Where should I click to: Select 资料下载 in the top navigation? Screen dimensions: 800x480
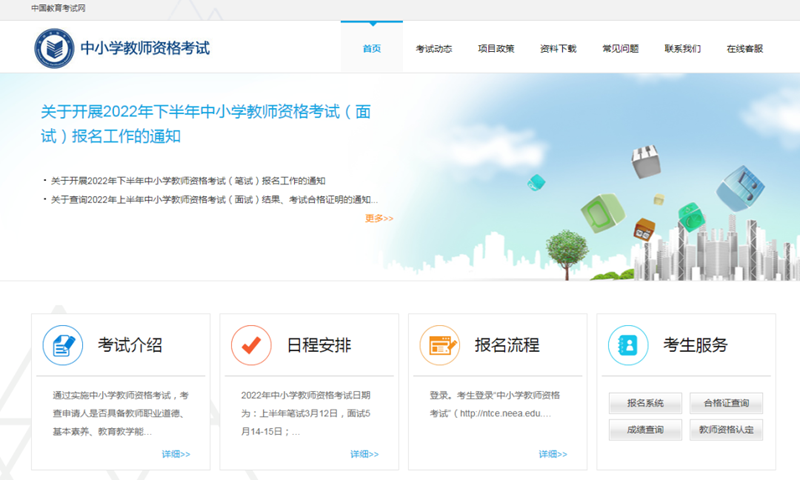(x=558, y=48)
